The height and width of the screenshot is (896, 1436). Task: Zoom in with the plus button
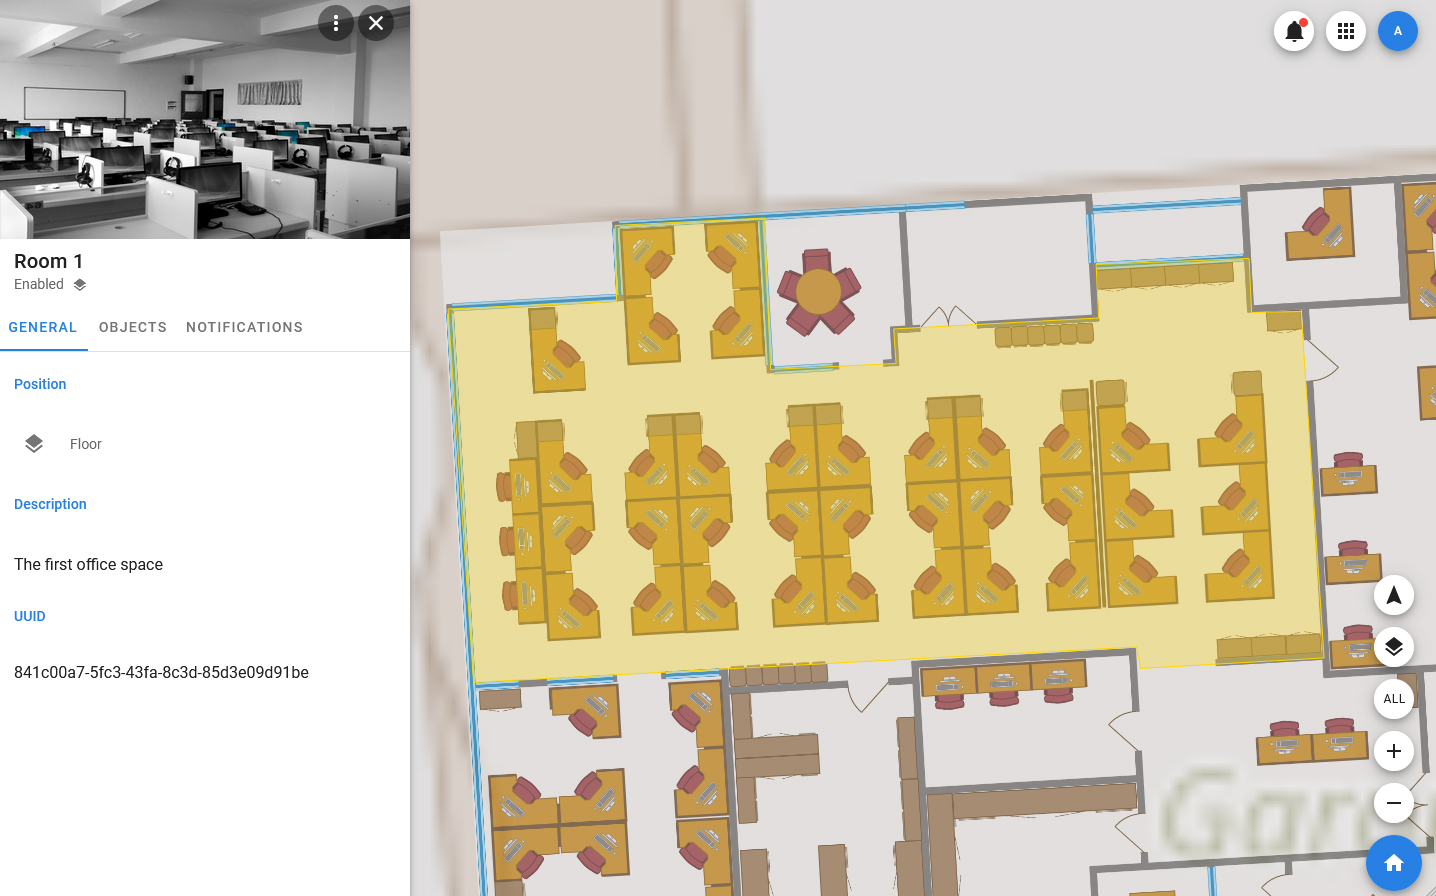click(x=1393, y=751)
